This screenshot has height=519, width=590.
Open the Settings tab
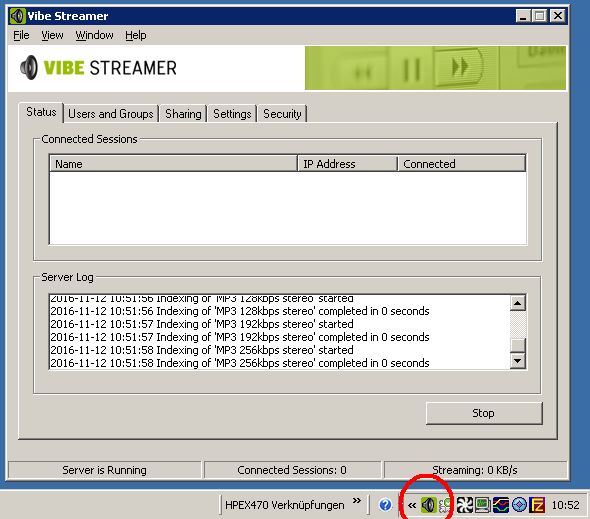pos(232,114)
